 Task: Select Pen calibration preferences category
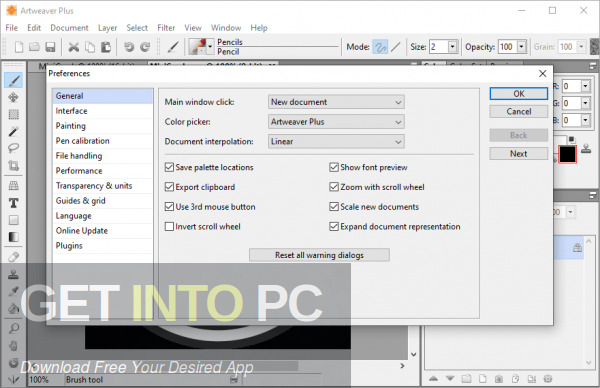pos(103,141)
